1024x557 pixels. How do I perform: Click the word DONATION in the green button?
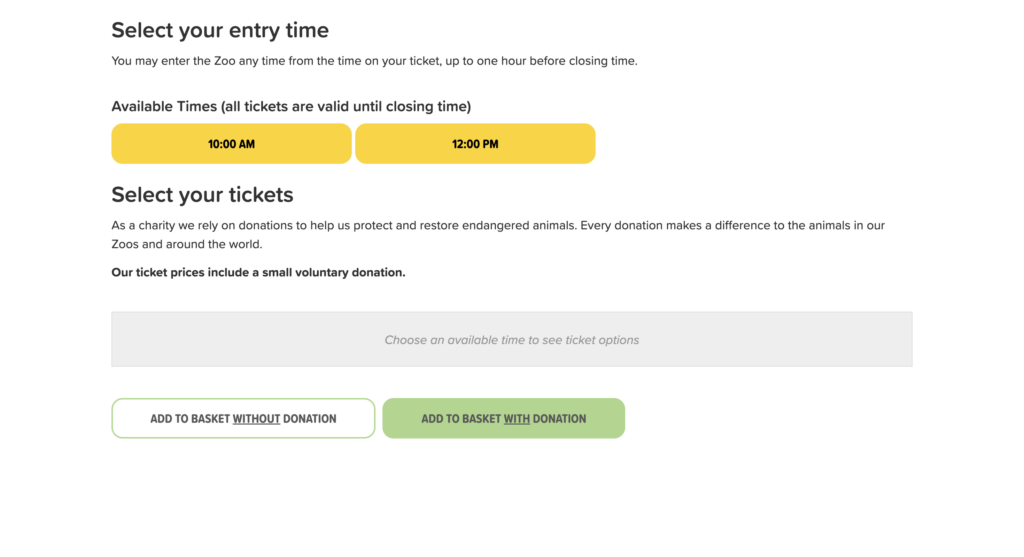point(560,419)
